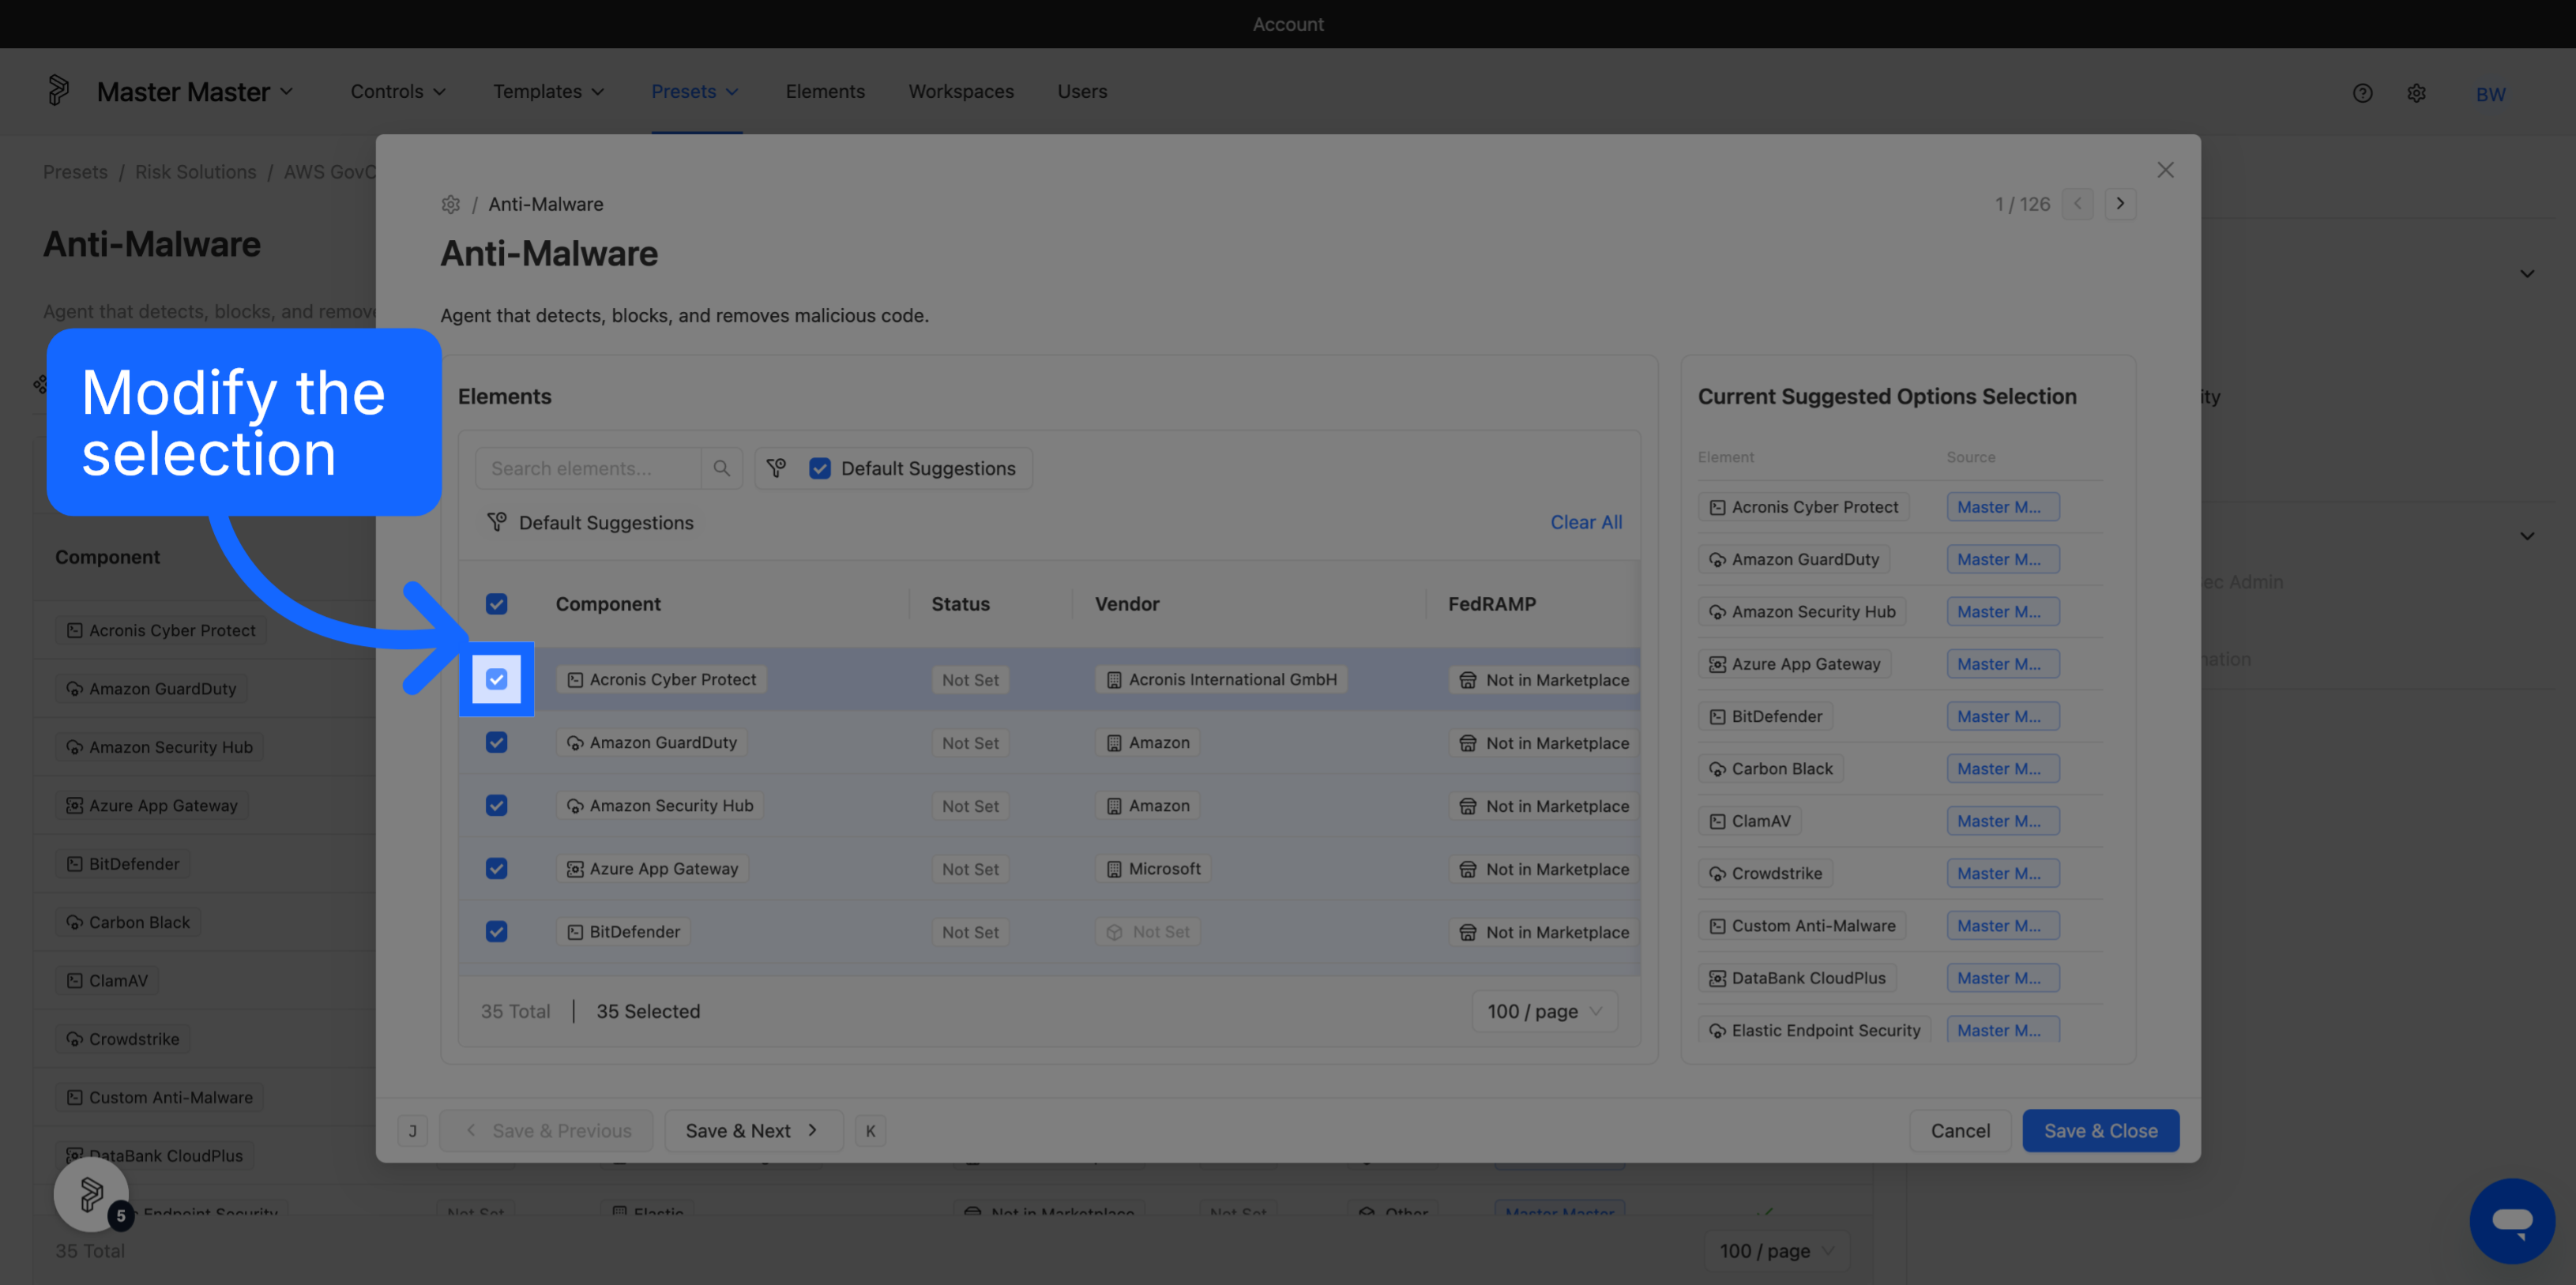The width and height of the screenshot is (2576, 1285).
Task: Click the Azure App Gateway icon in table
Action: point(575,869)
